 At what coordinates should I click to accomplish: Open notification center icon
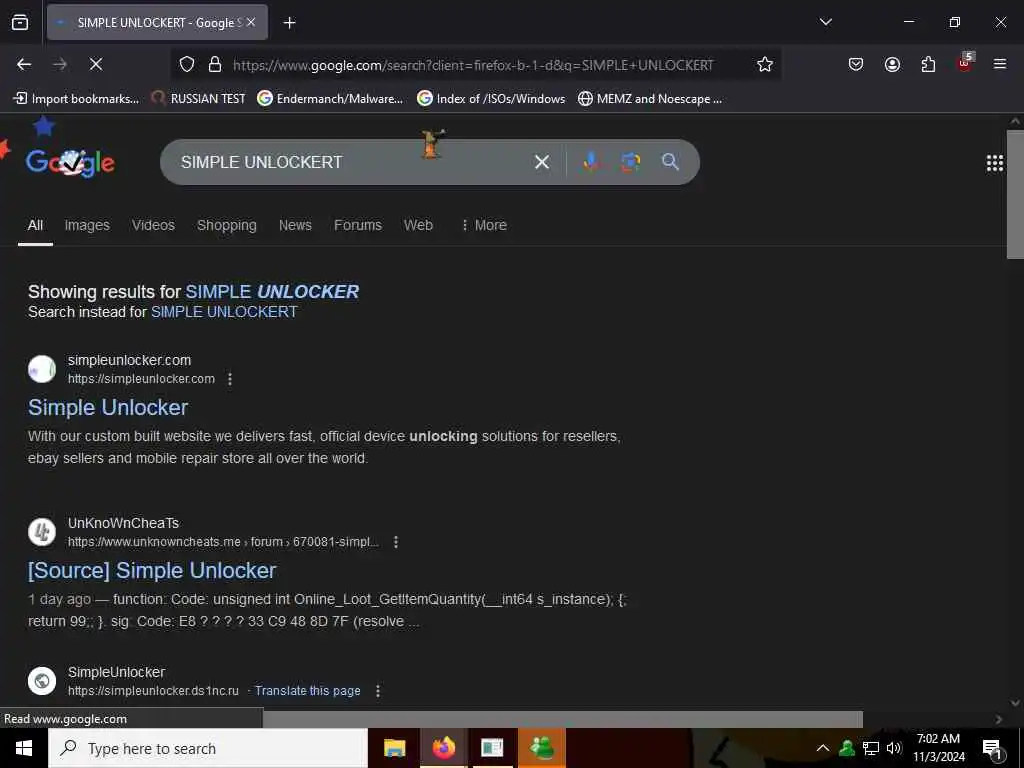click(x=992, y=749)
